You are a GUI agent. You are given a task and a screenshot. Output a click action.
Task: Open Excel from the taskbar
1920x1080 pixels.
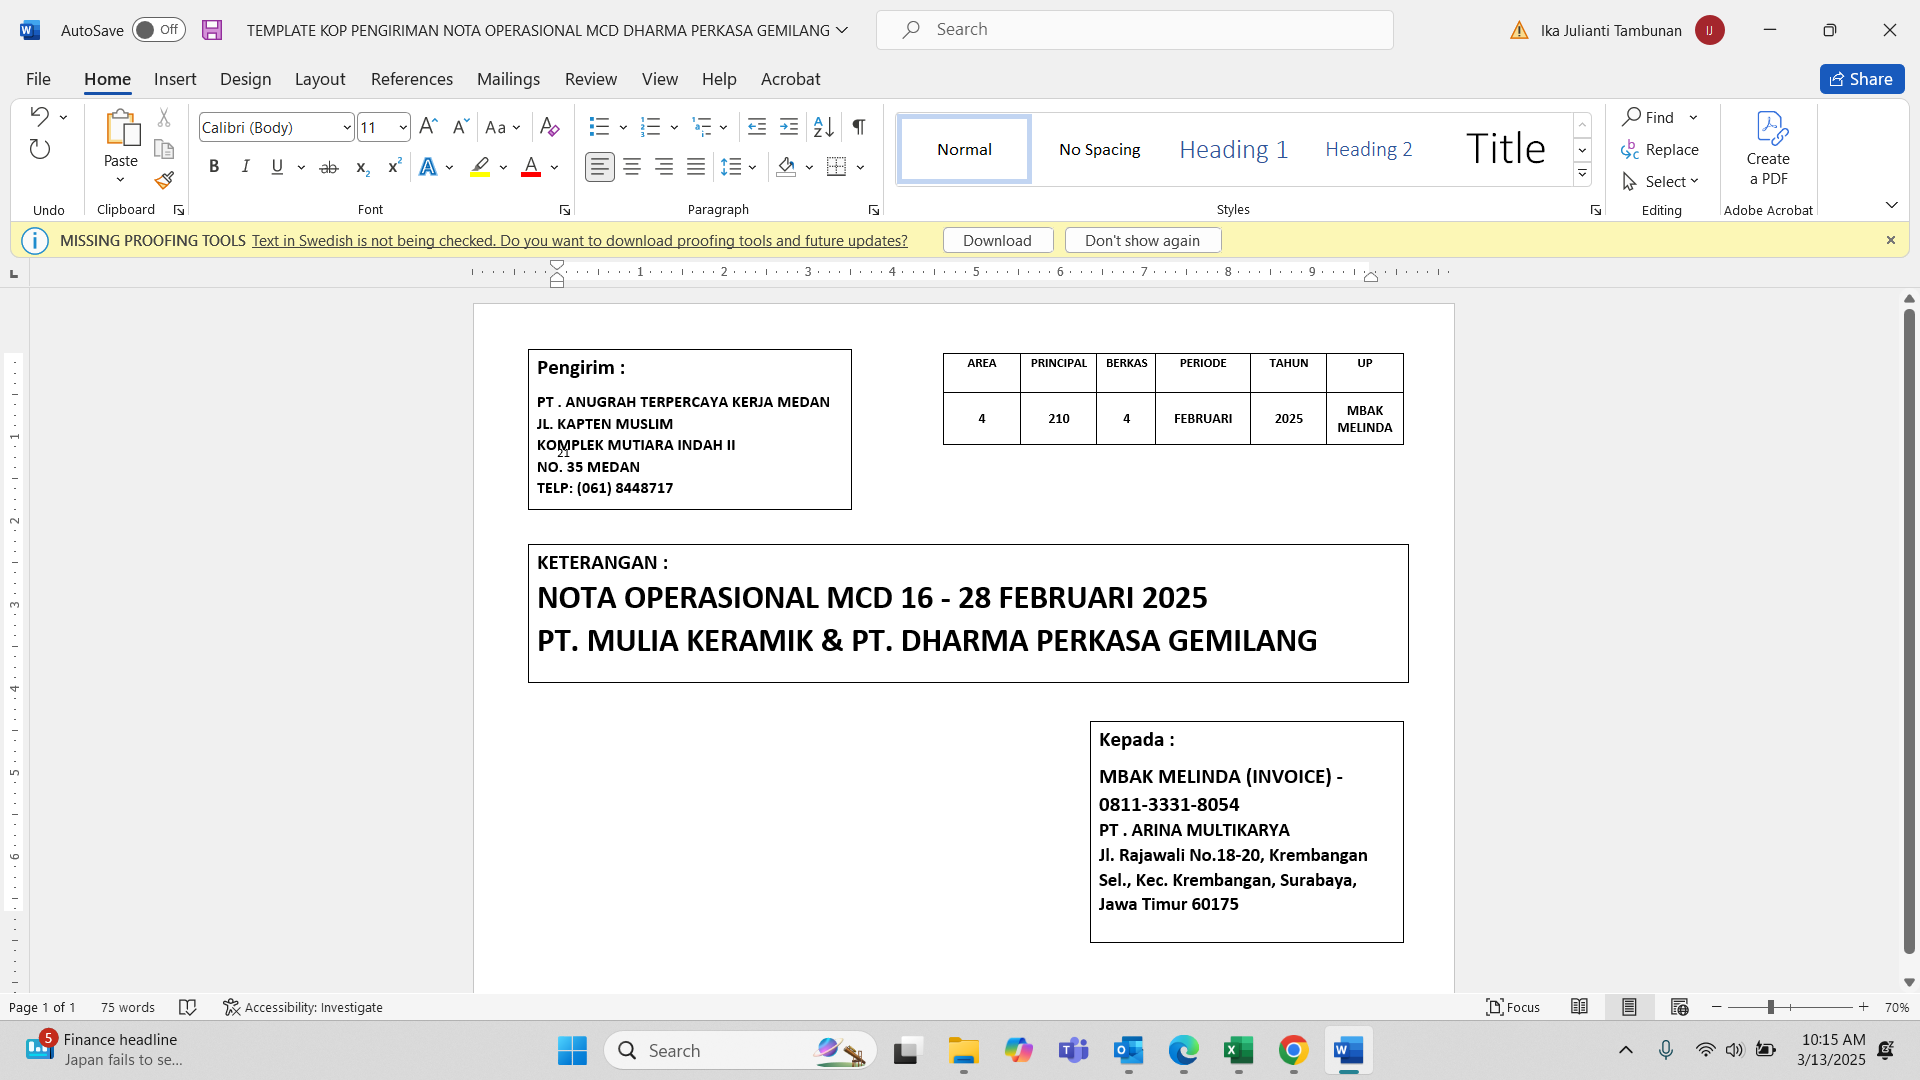[x=1238, y=1051]
